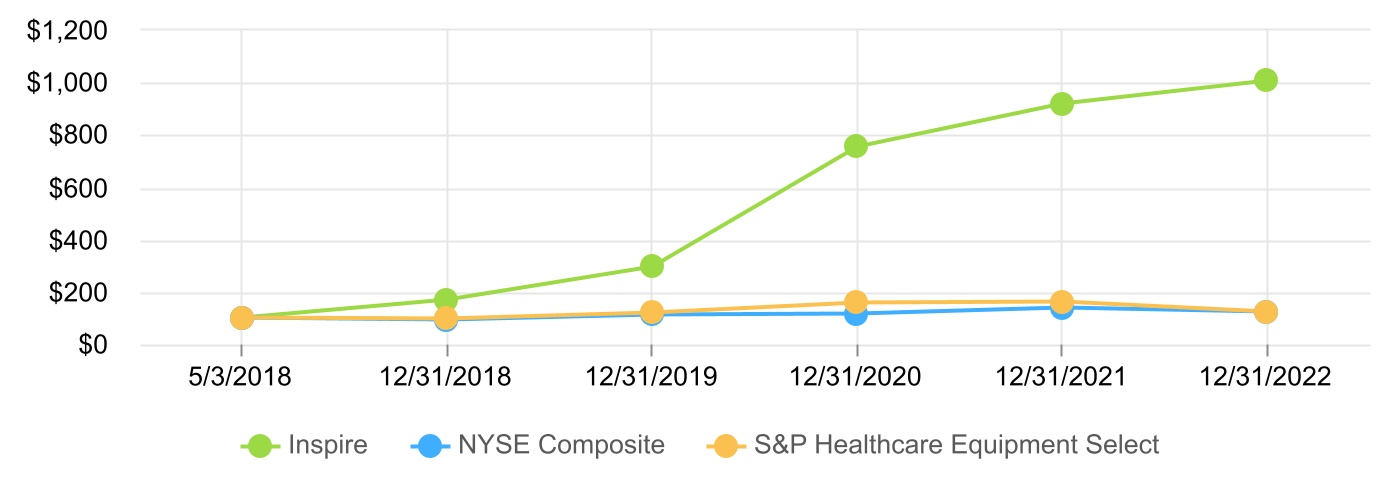Click the orange data point at 5/3/2018
The height and width of the screenshot is (500, 1400).
[x=241, y=318]
